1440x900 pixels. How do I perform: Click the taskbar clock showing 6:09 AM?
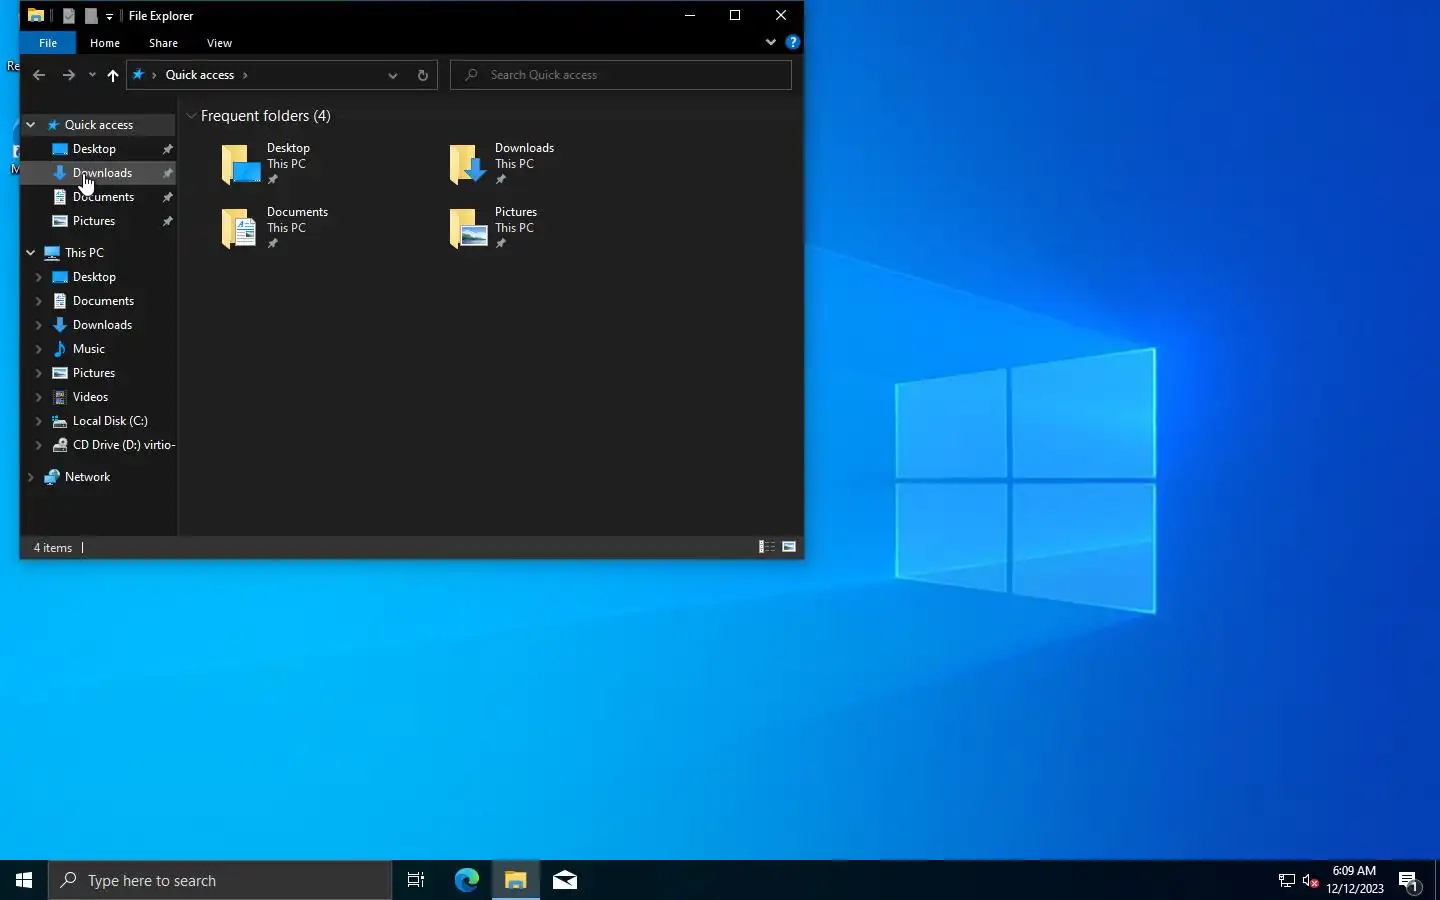click(1355, 880)
